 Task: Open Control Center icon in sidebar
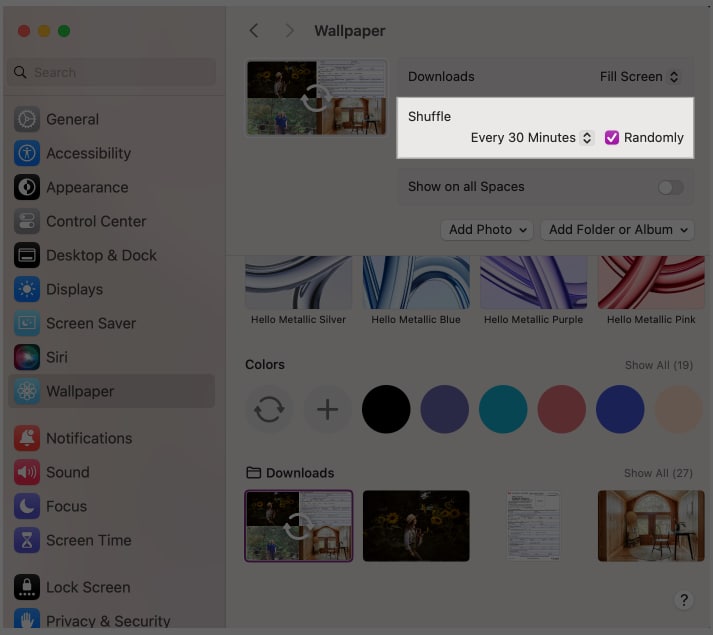(x=27, y=221)
